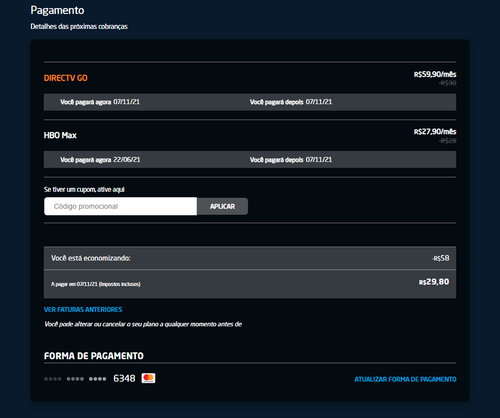
Task: Click the masked card number dots
Action: coord(75,379)
